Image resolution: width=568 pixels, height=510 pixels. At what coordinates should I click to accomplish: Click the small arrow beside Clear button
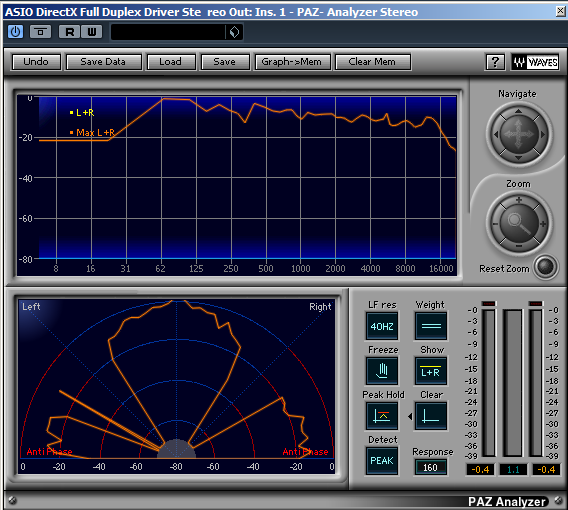(x=410, y=417)
